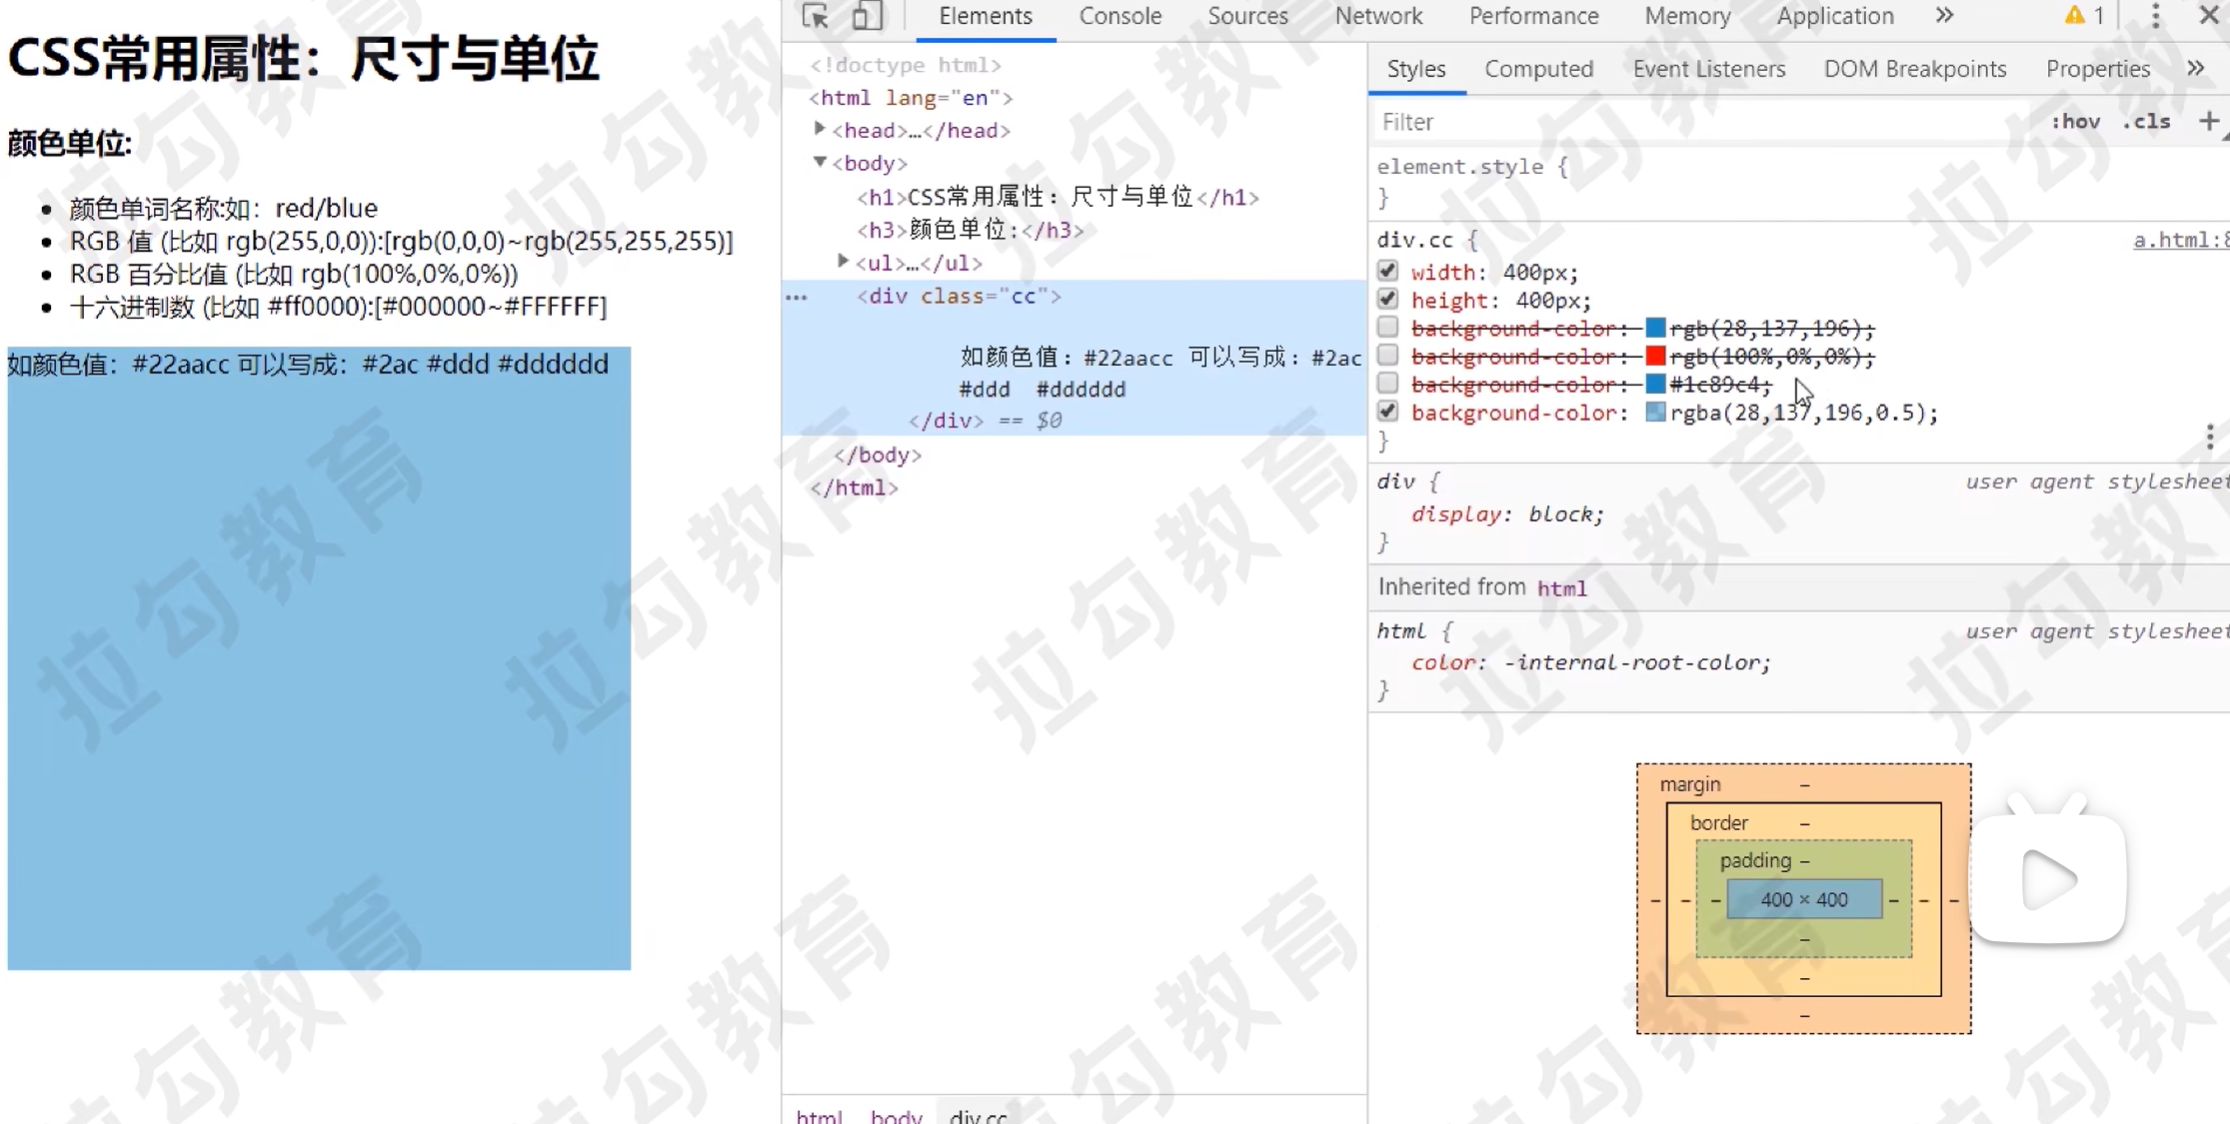
Task: Open the Computed styles tab
Action: click(x=1538, y=69)
